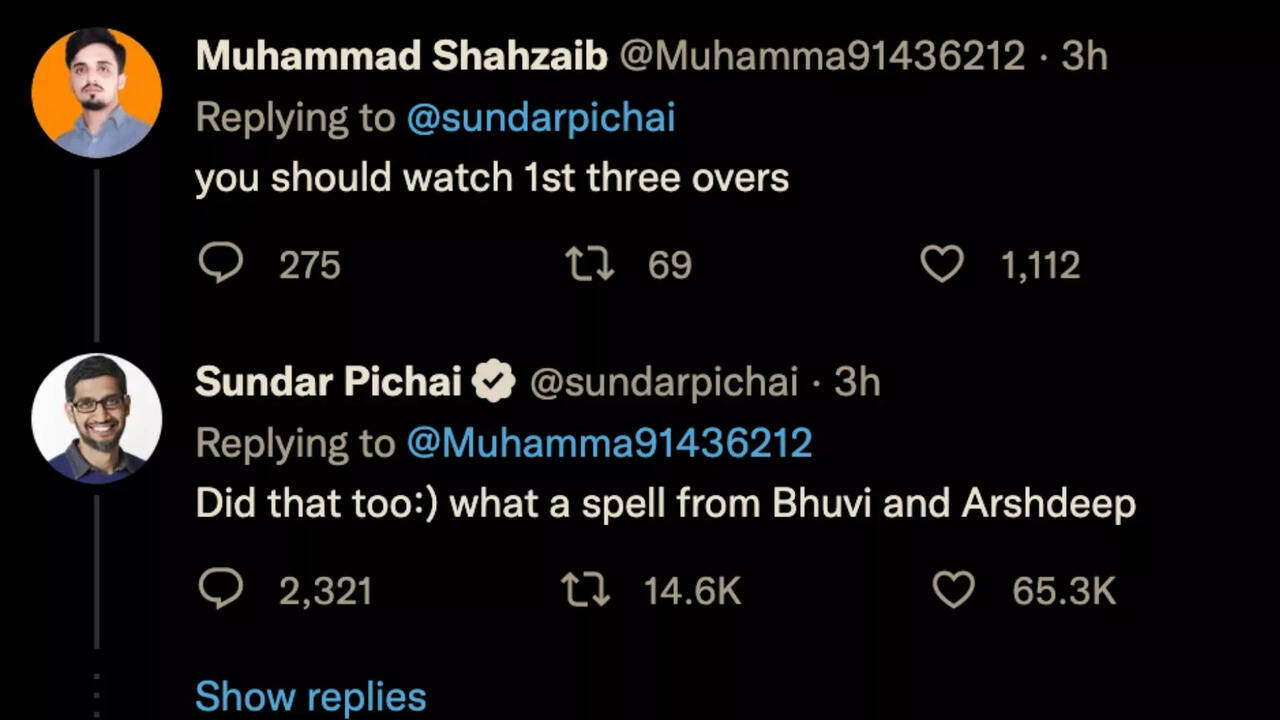Open the @sundarpichai mention link
The image size is (1280, 720).
(541, 117)
